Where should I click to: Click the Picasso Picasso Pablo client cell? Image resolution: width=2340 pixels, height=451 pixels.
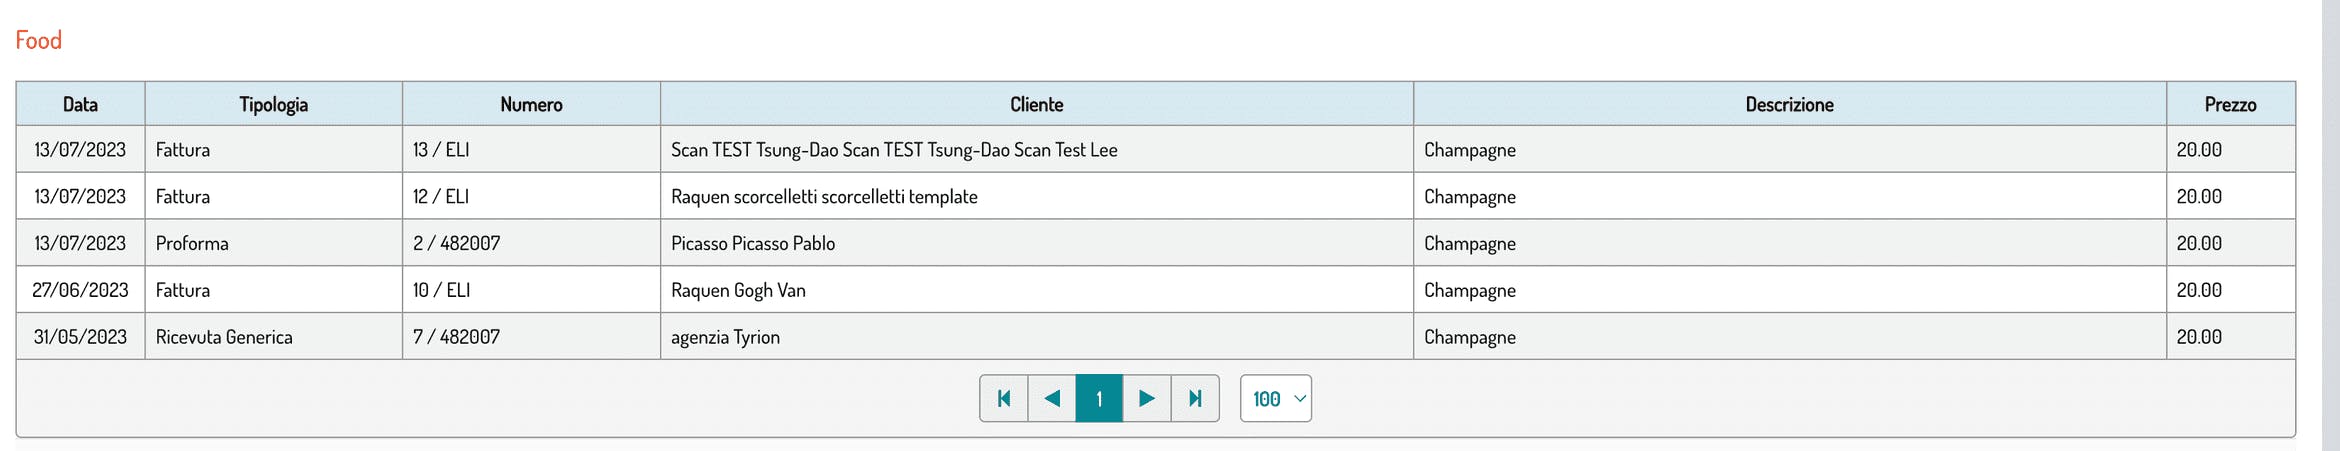point(752,244)
